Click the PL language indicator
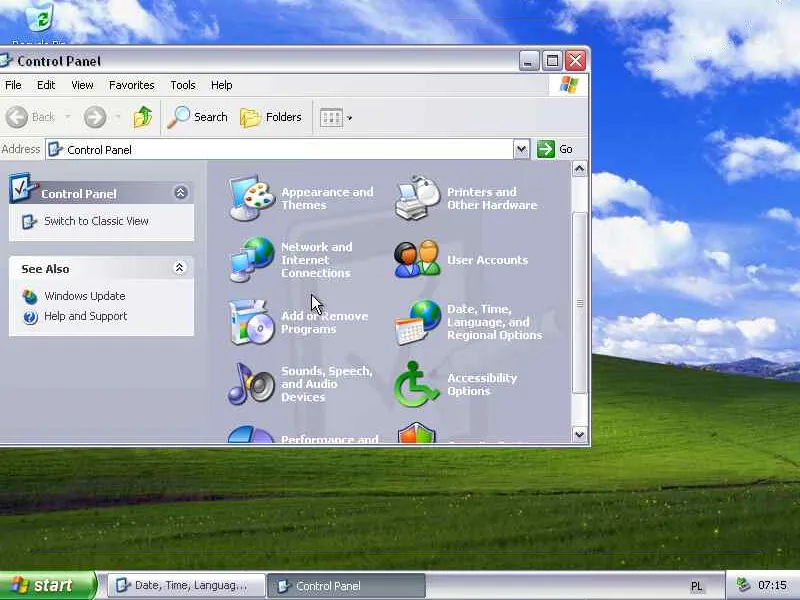Screen dimensions: 800x600 tap(696, 586)
